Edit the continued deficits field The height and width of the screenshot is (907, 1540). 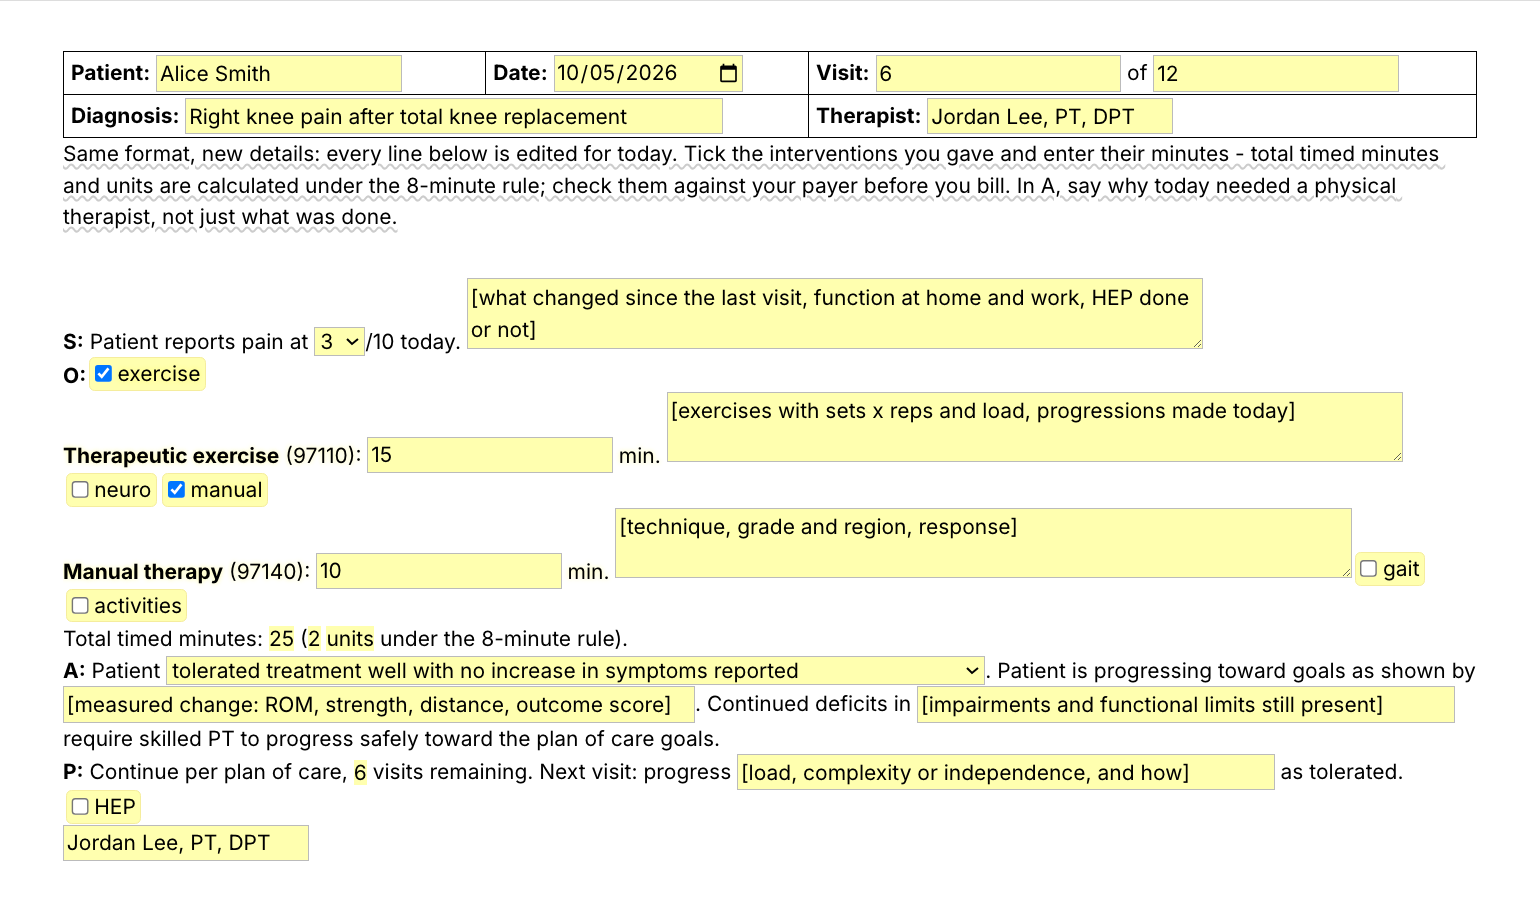pyautogui.click(x=1186, y=705)
